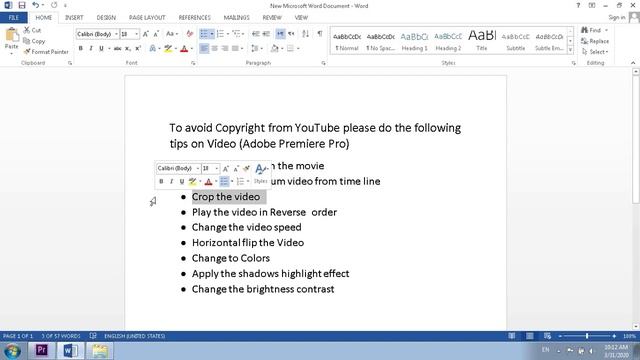Click Find in the Editing group
The image size is (640, 360).
tap(595, 30)
